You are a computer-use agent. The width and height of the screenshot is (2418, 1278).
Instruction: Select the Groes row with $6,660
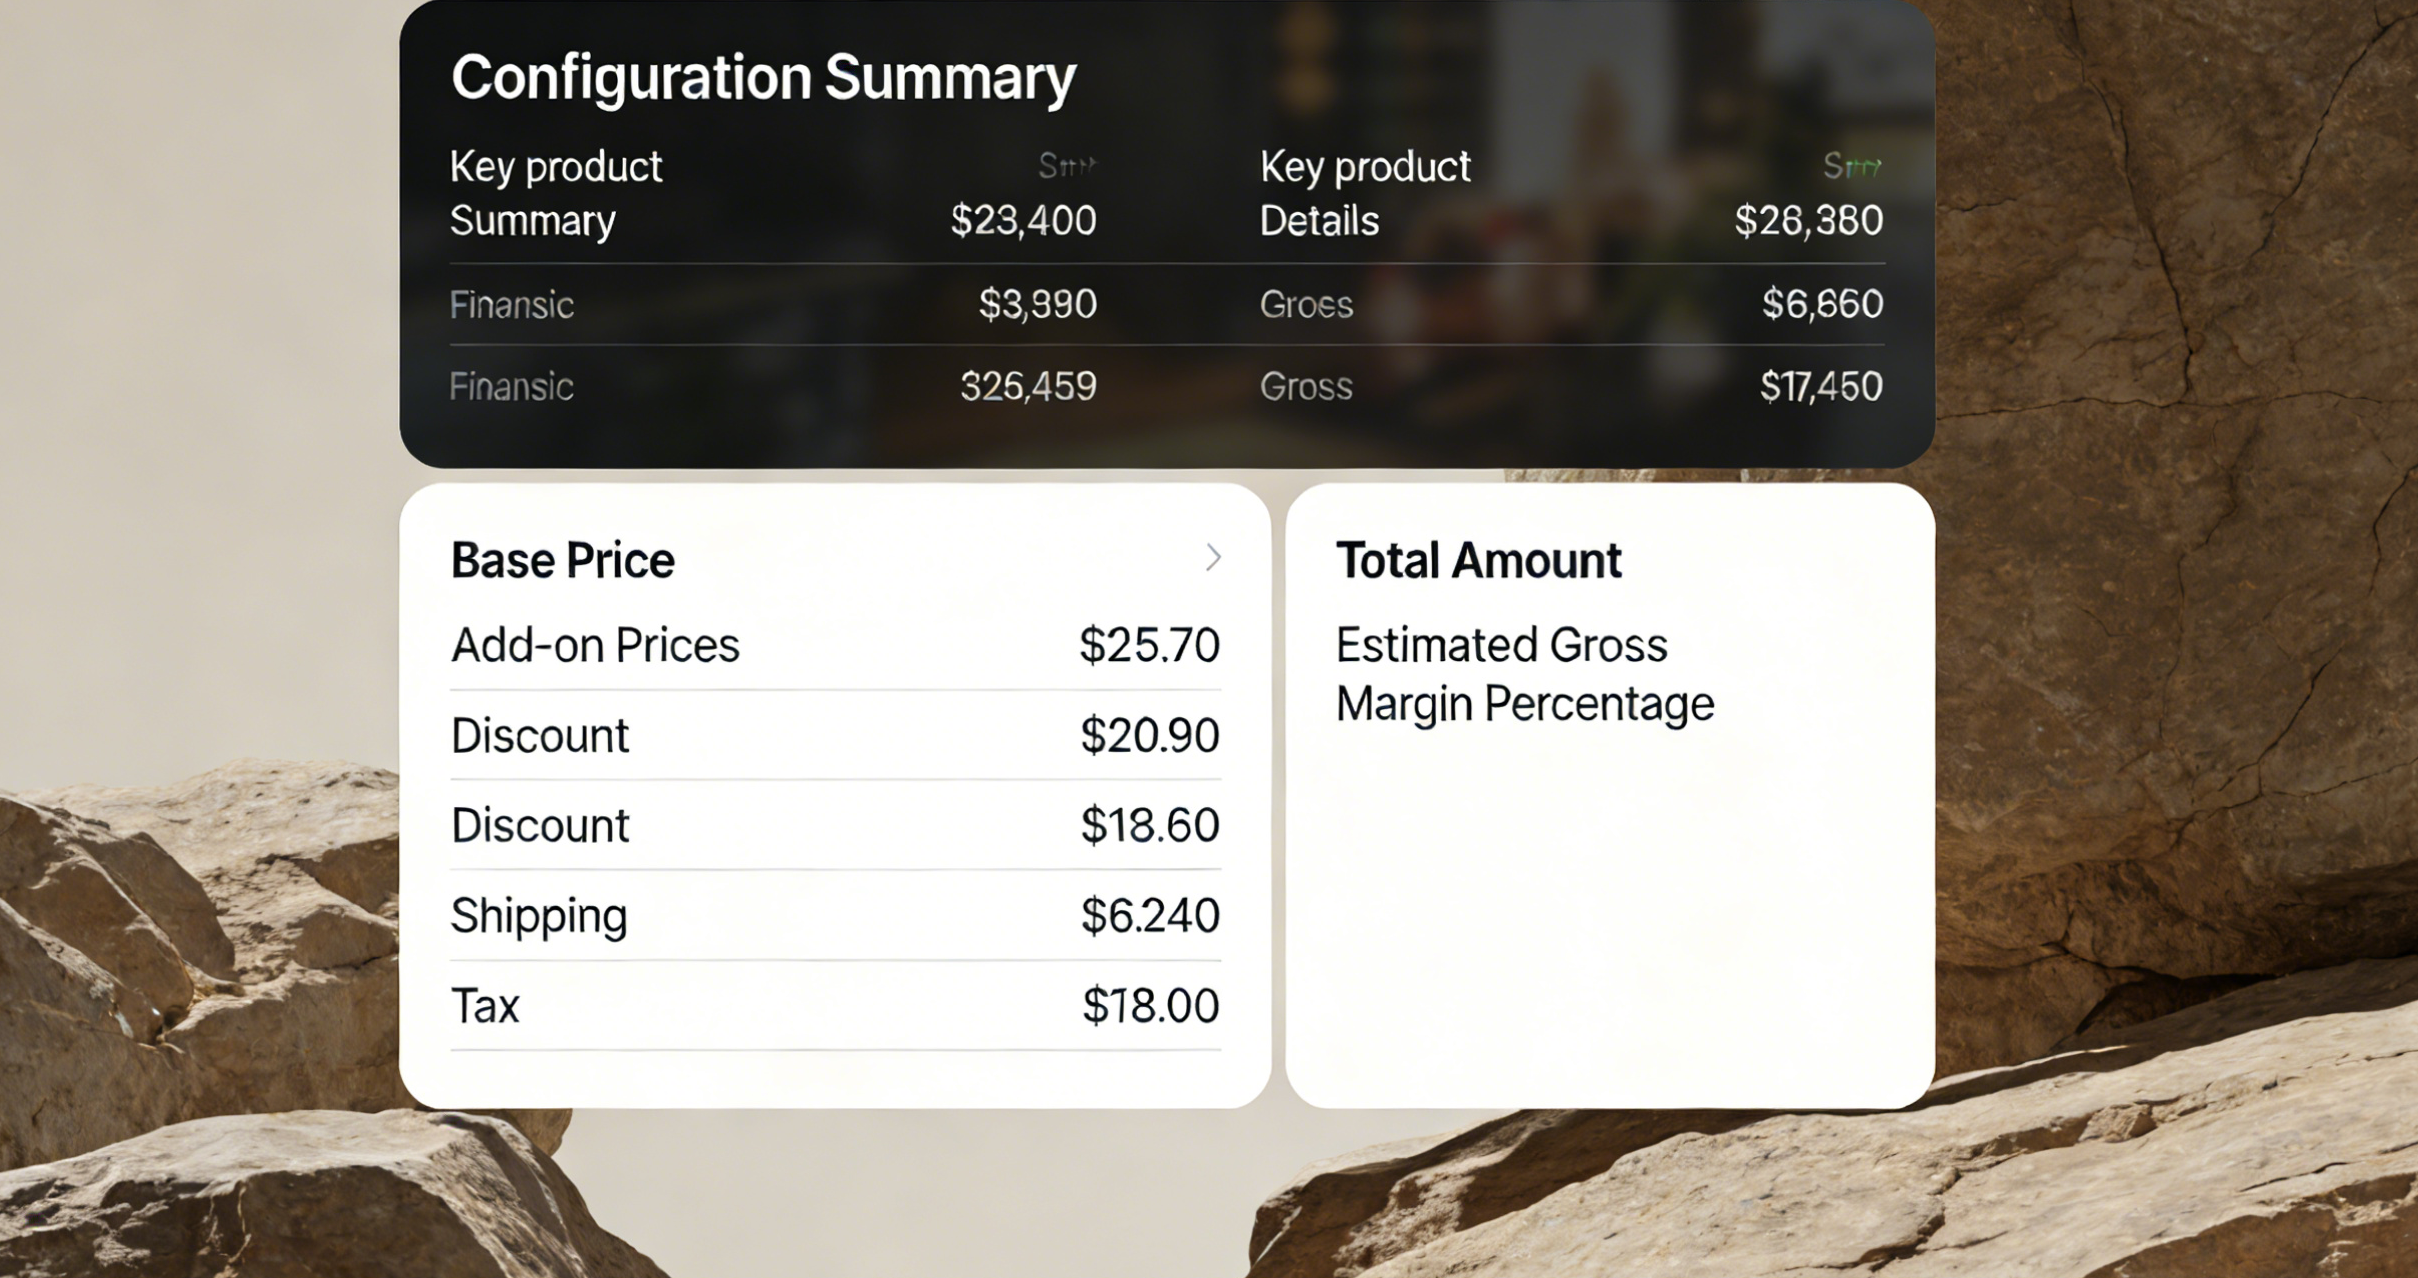pyautogui.click(x=1570, y=304)
